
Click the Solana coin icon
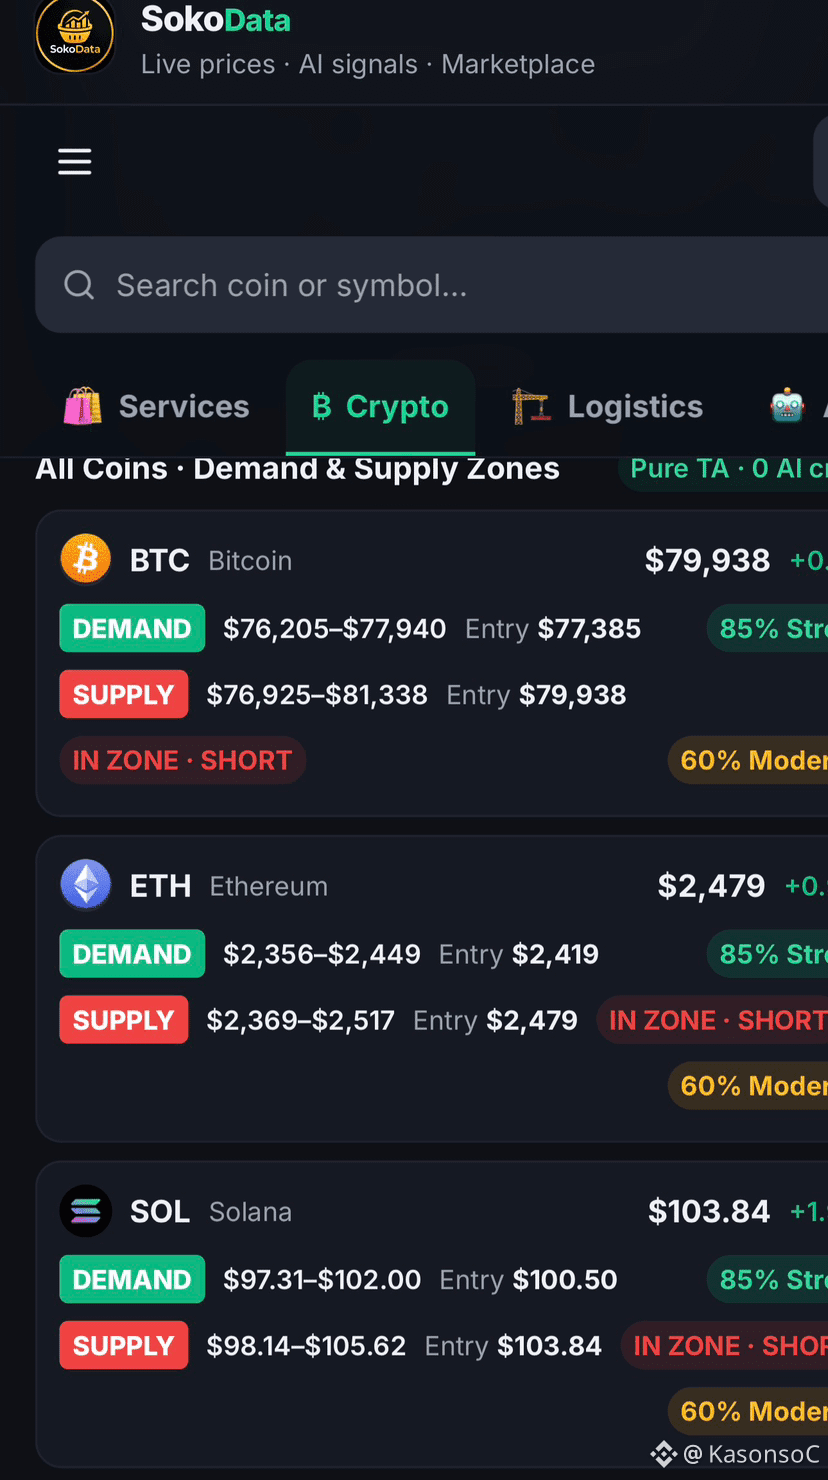(86, 1211)
